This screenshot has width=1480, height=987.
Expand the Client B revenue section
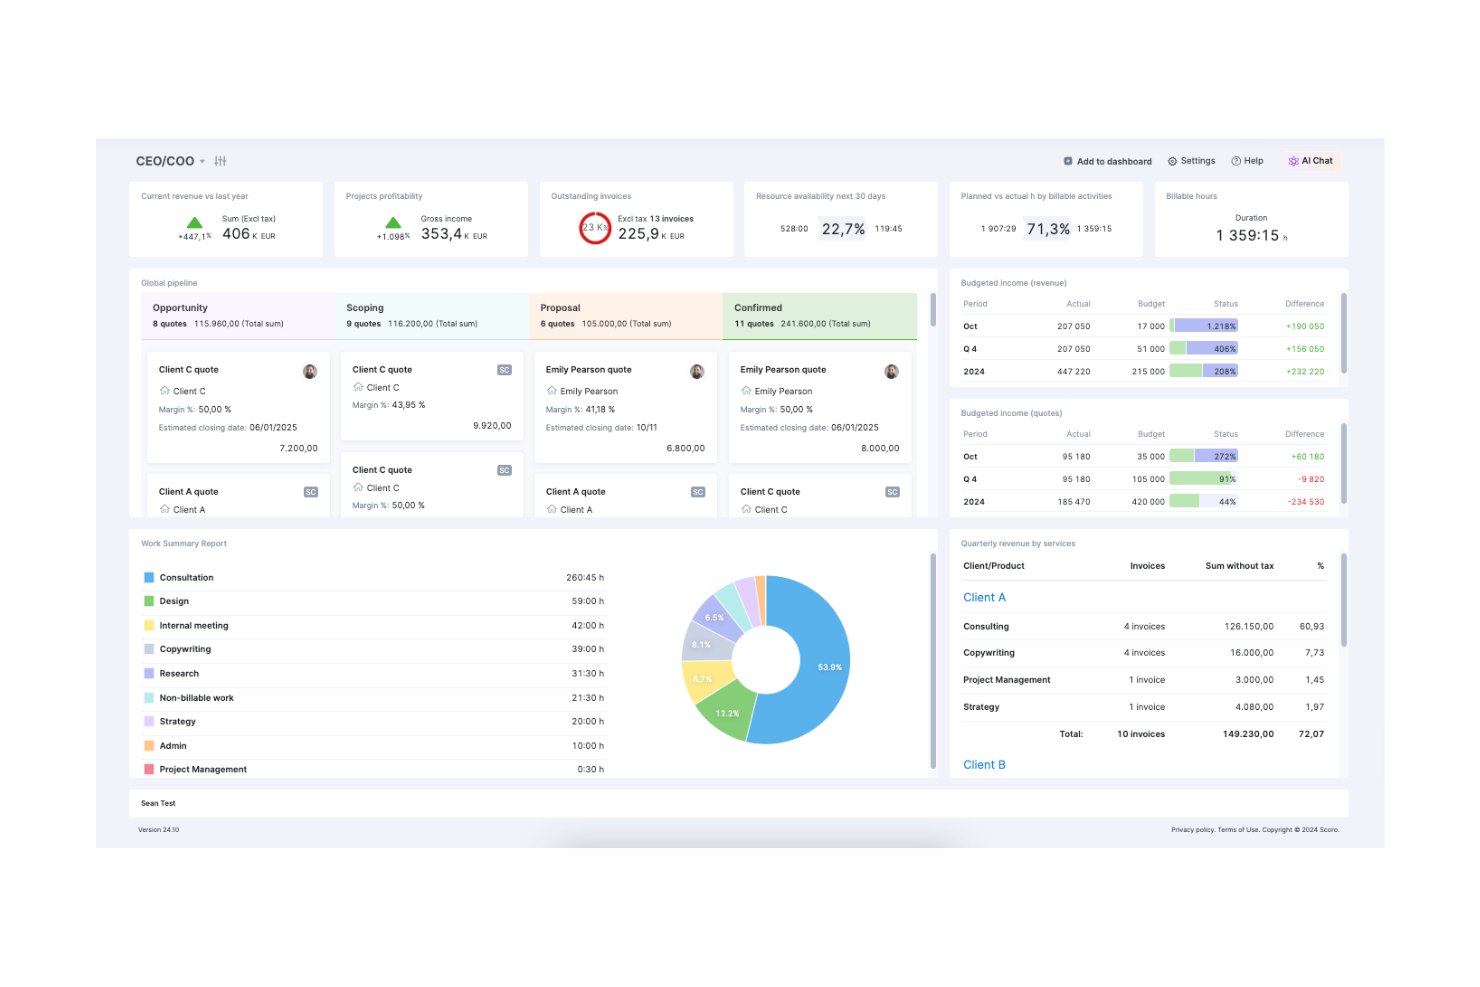pyautogui.click(x=984, y=764)
